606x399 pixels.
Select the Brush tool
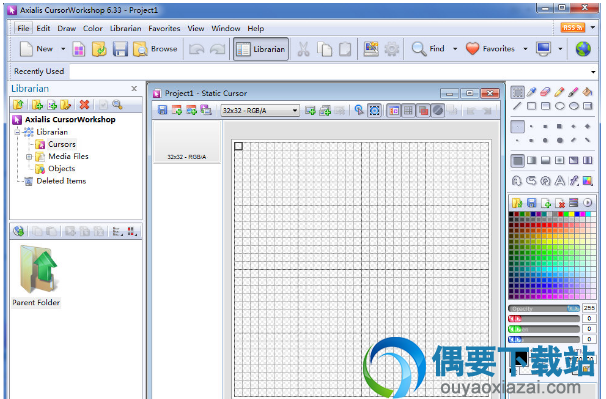573,92
